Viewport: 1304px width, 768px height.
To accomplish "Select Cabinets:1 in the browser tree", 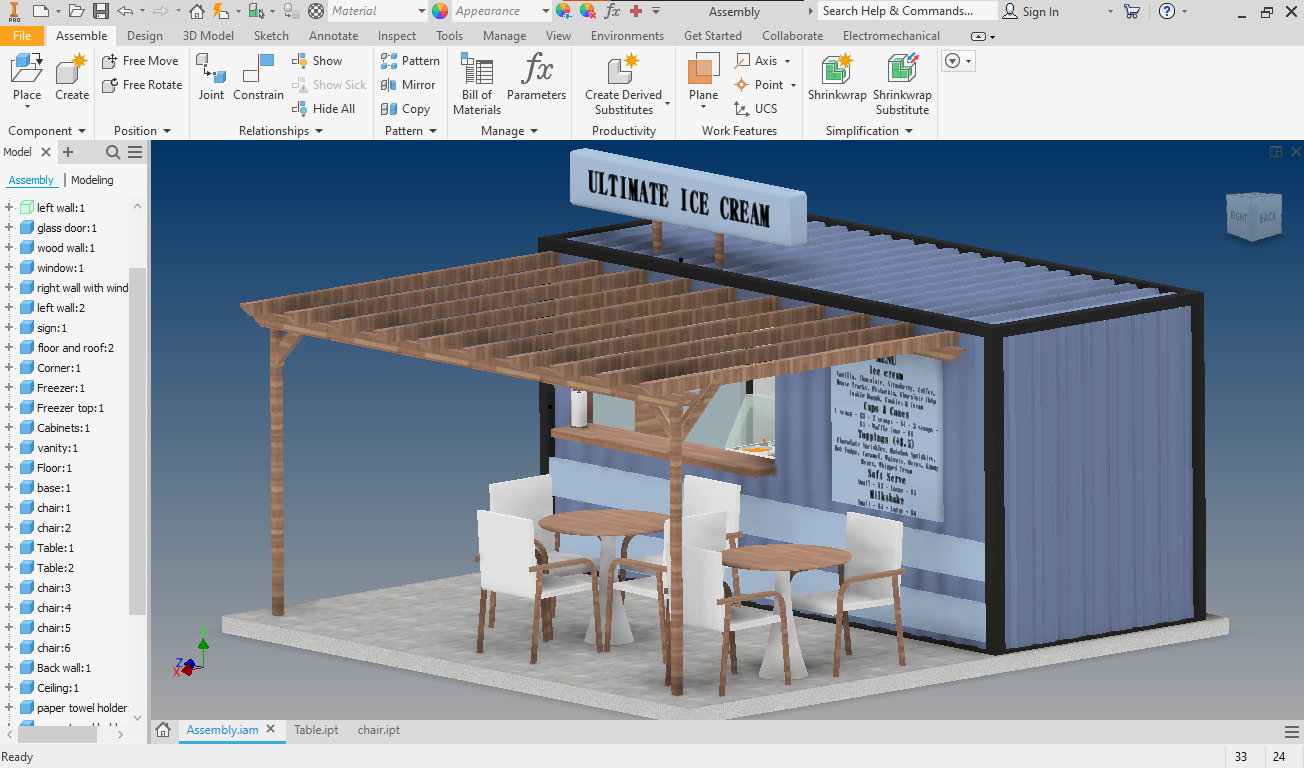I will [x=63, y=428].
